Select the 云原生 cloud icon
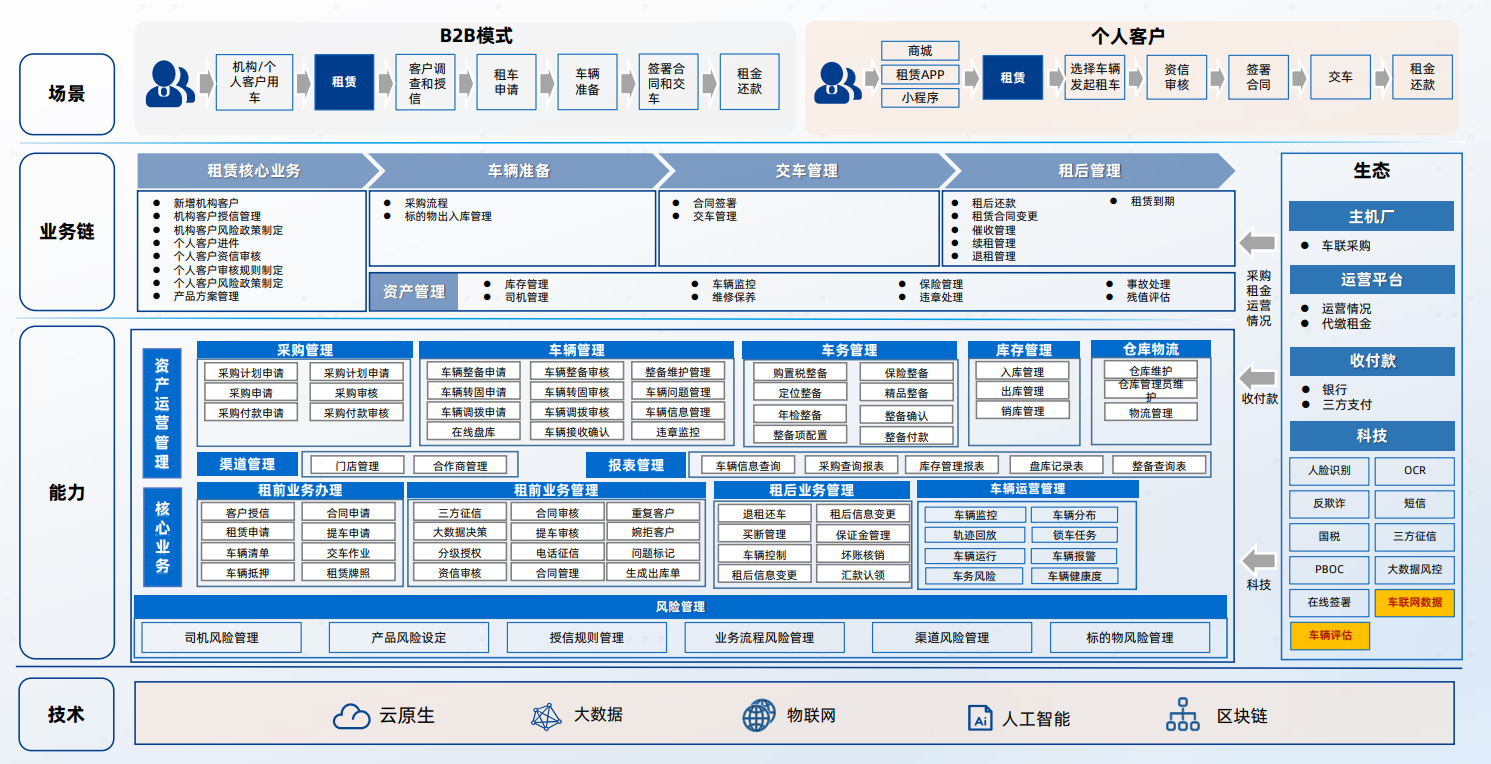Viewport: 1491px width, 764px height. [352, 716]
